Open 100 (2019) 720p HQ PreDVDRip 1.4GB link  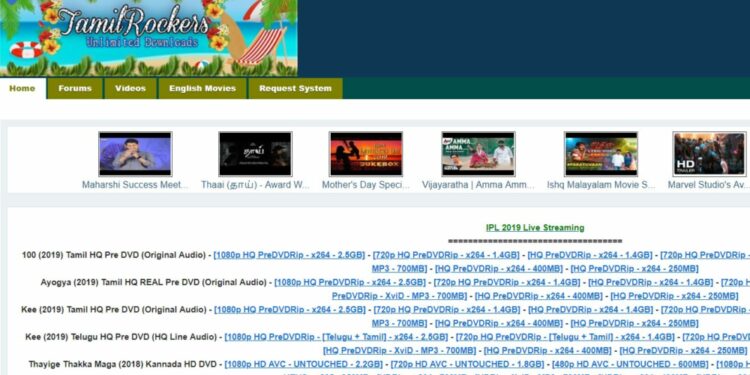point(446,255)
